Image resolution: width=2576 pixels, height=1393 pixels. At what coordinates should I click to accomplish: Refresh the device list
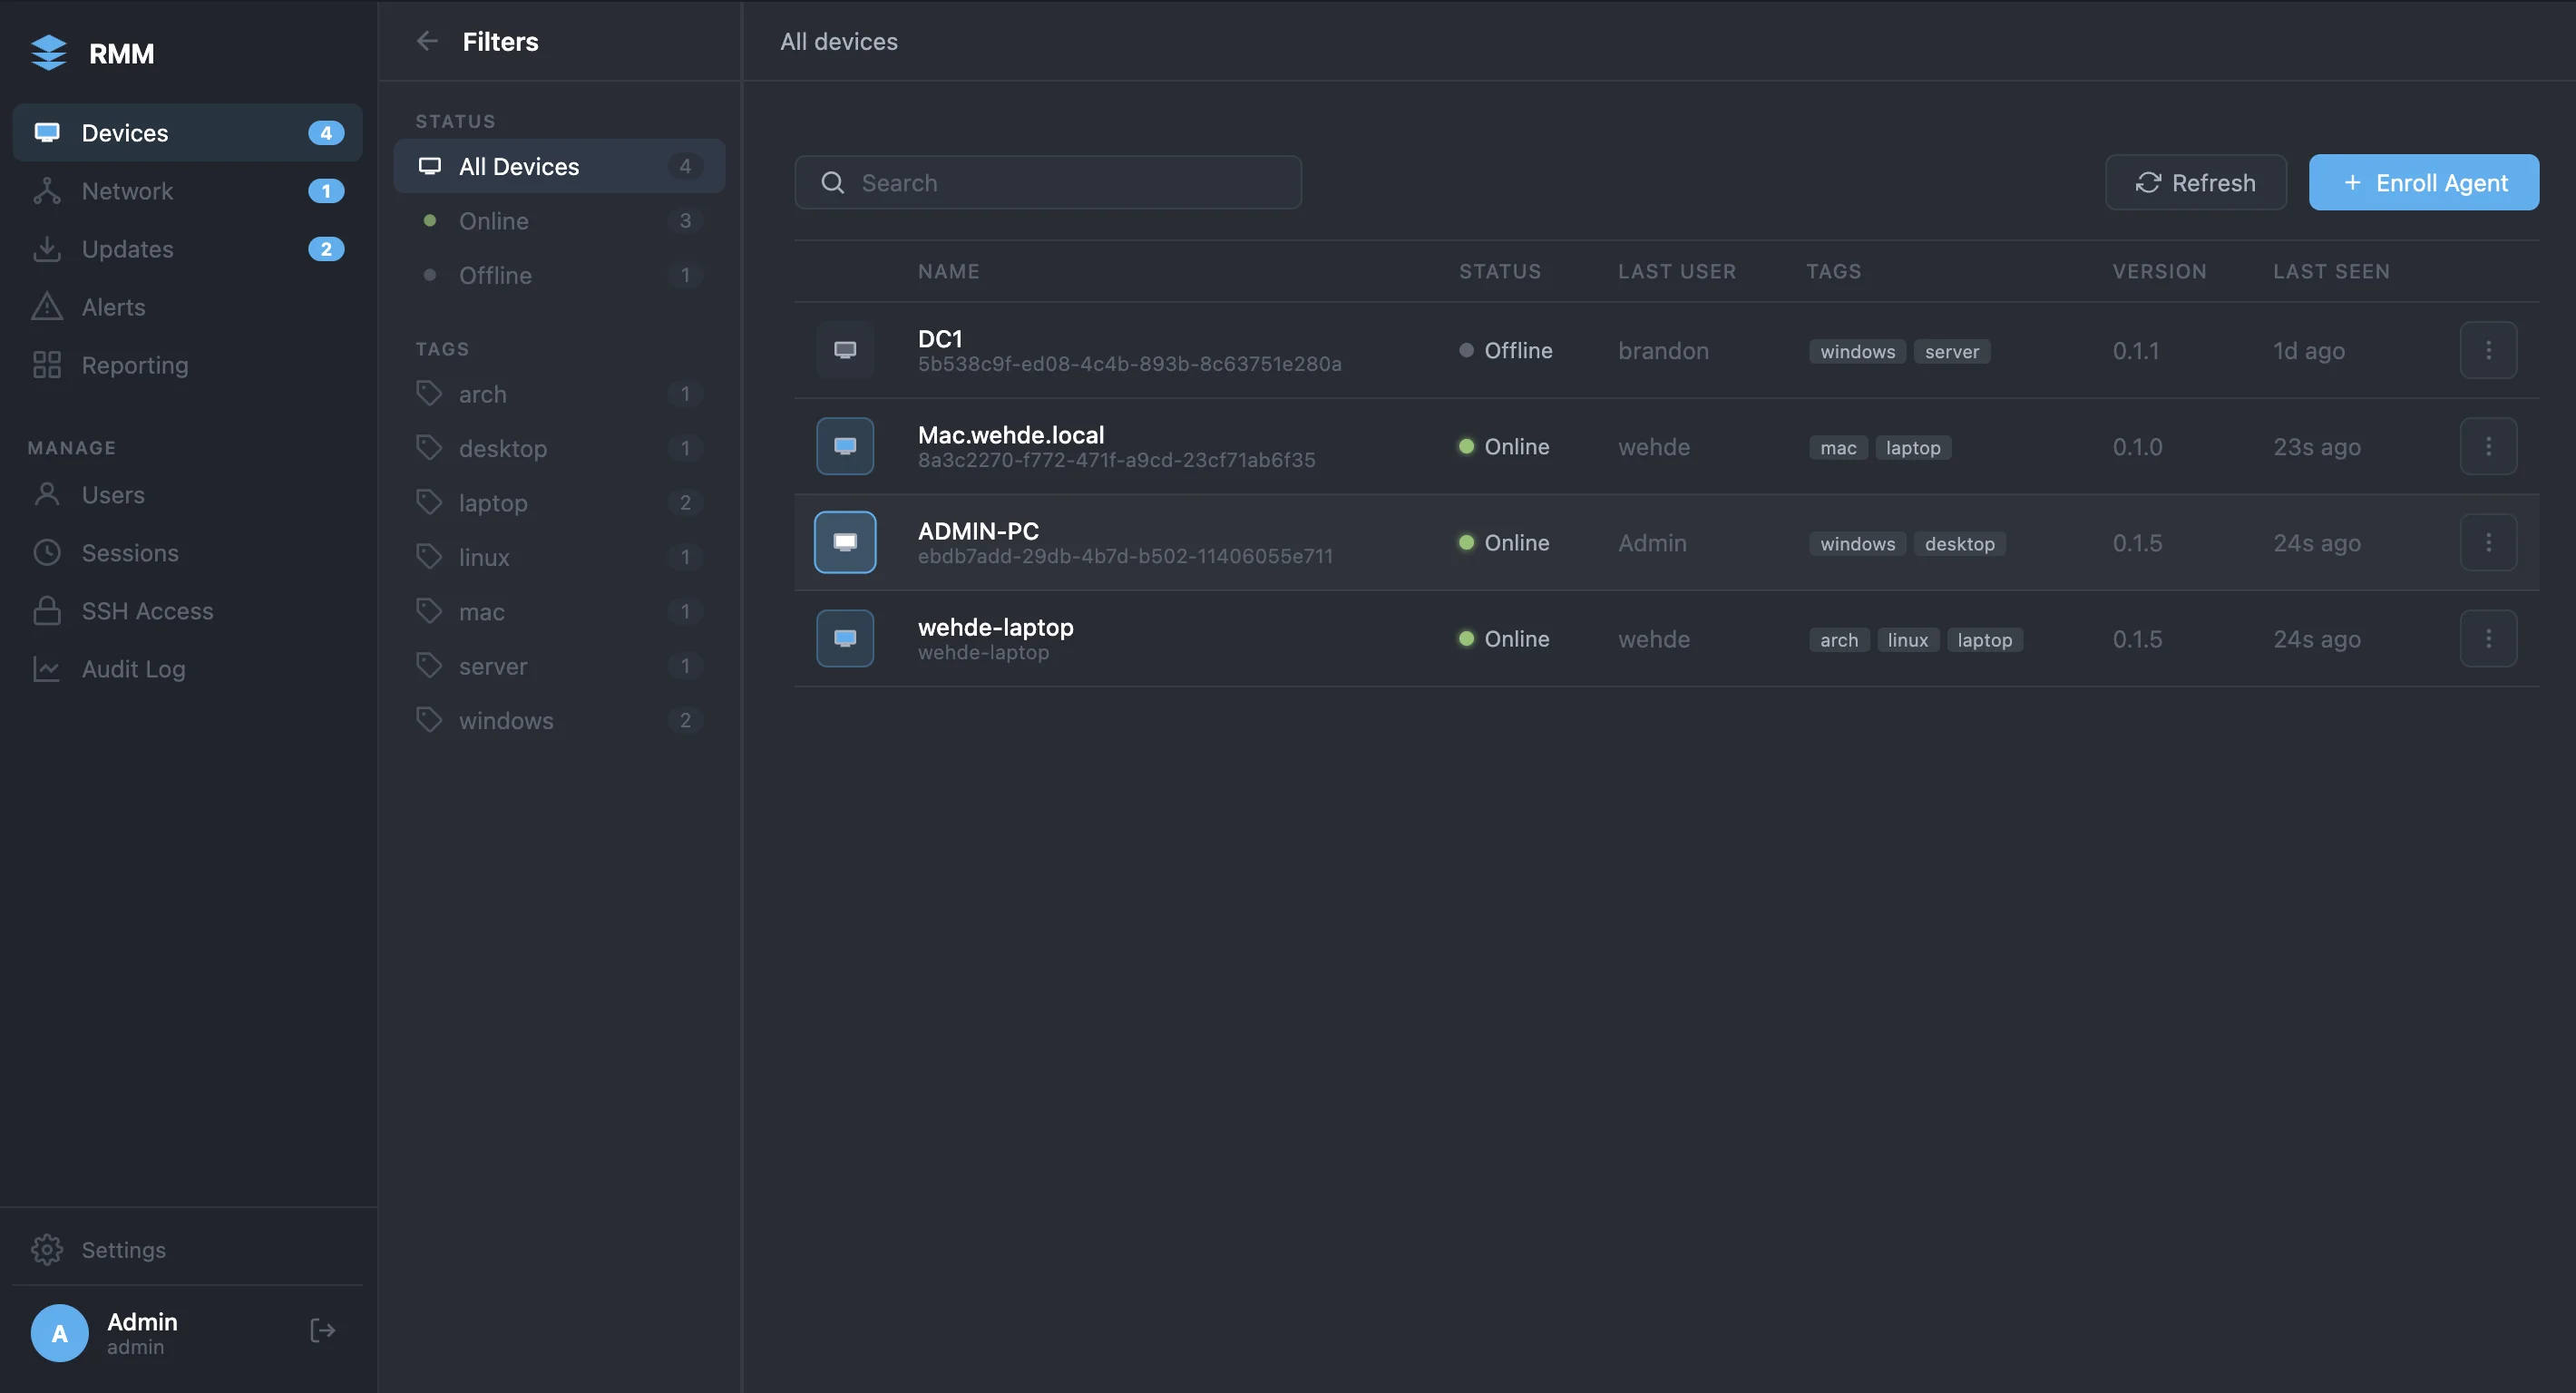(2196, 182)
